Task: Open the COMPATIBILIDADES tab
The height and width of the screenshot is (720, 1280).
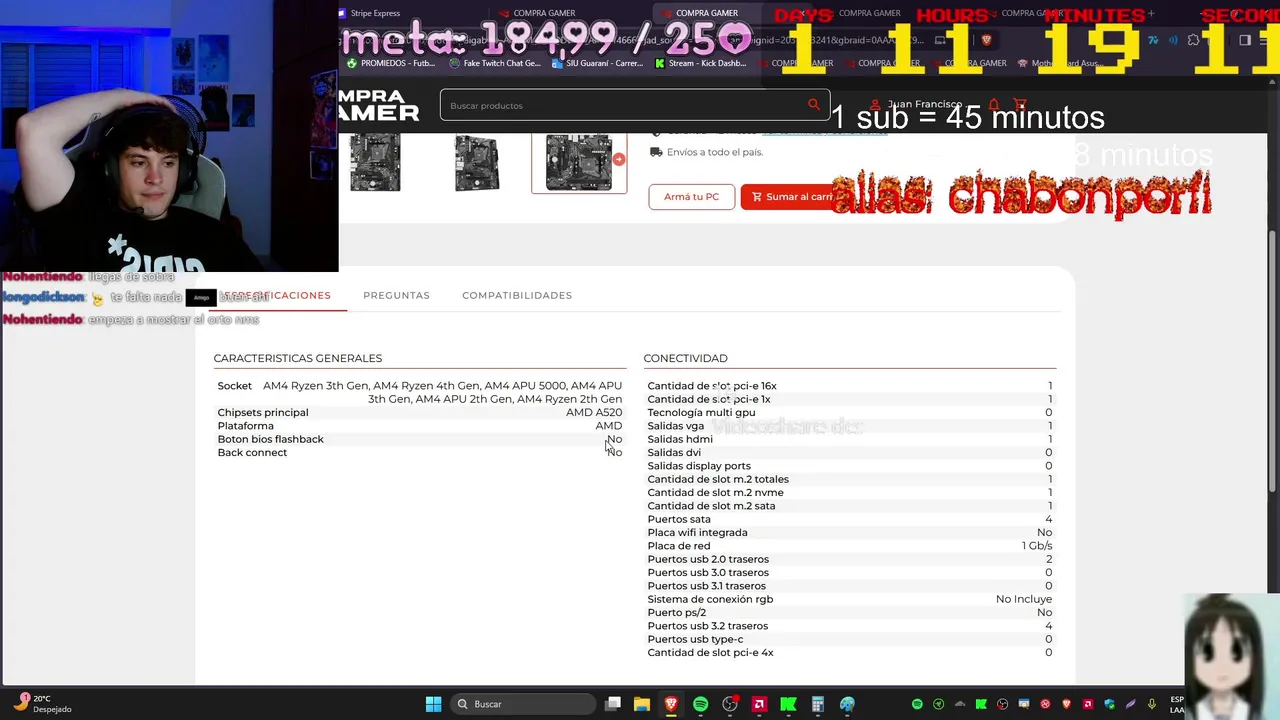Action: 517,295
